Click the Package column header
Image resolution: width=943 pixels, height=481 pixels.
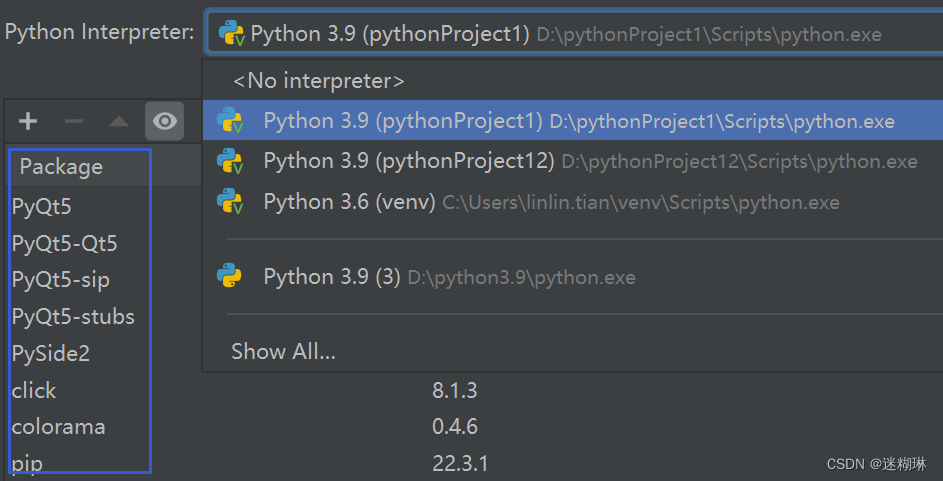click(x=61, y=167)
